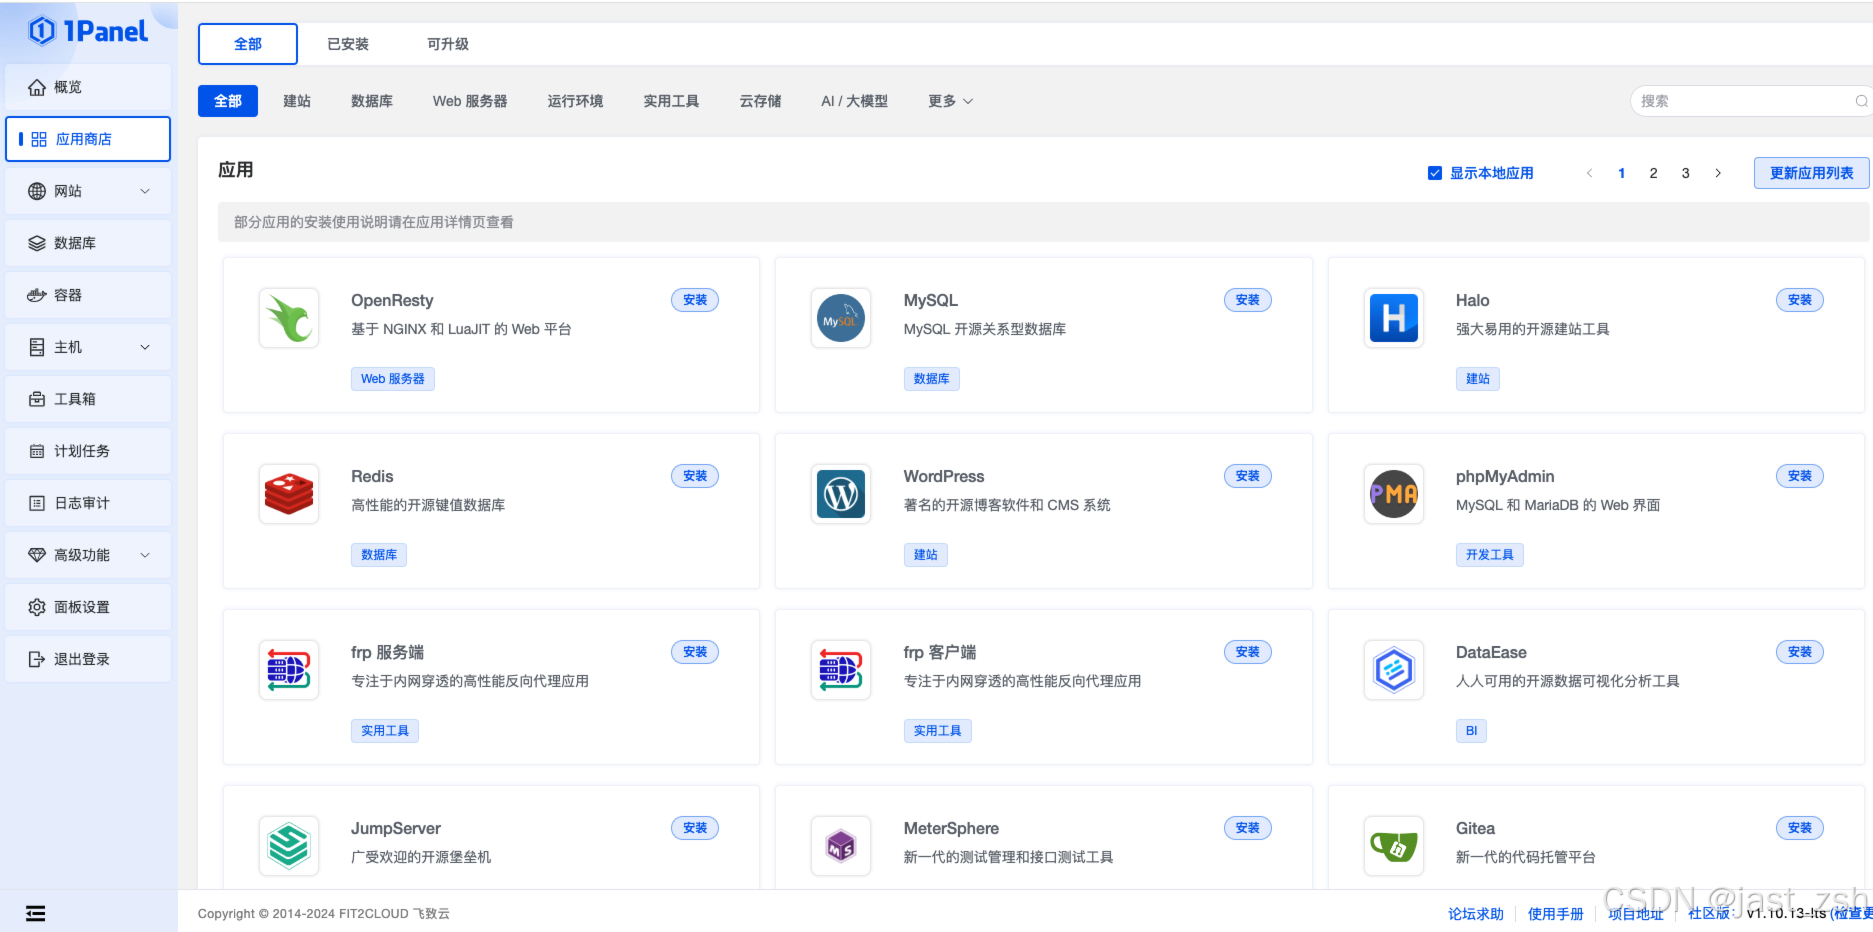Screen dimensions: 1873x932
Task: Open the Halo app icon
Action: point(1394,318)
